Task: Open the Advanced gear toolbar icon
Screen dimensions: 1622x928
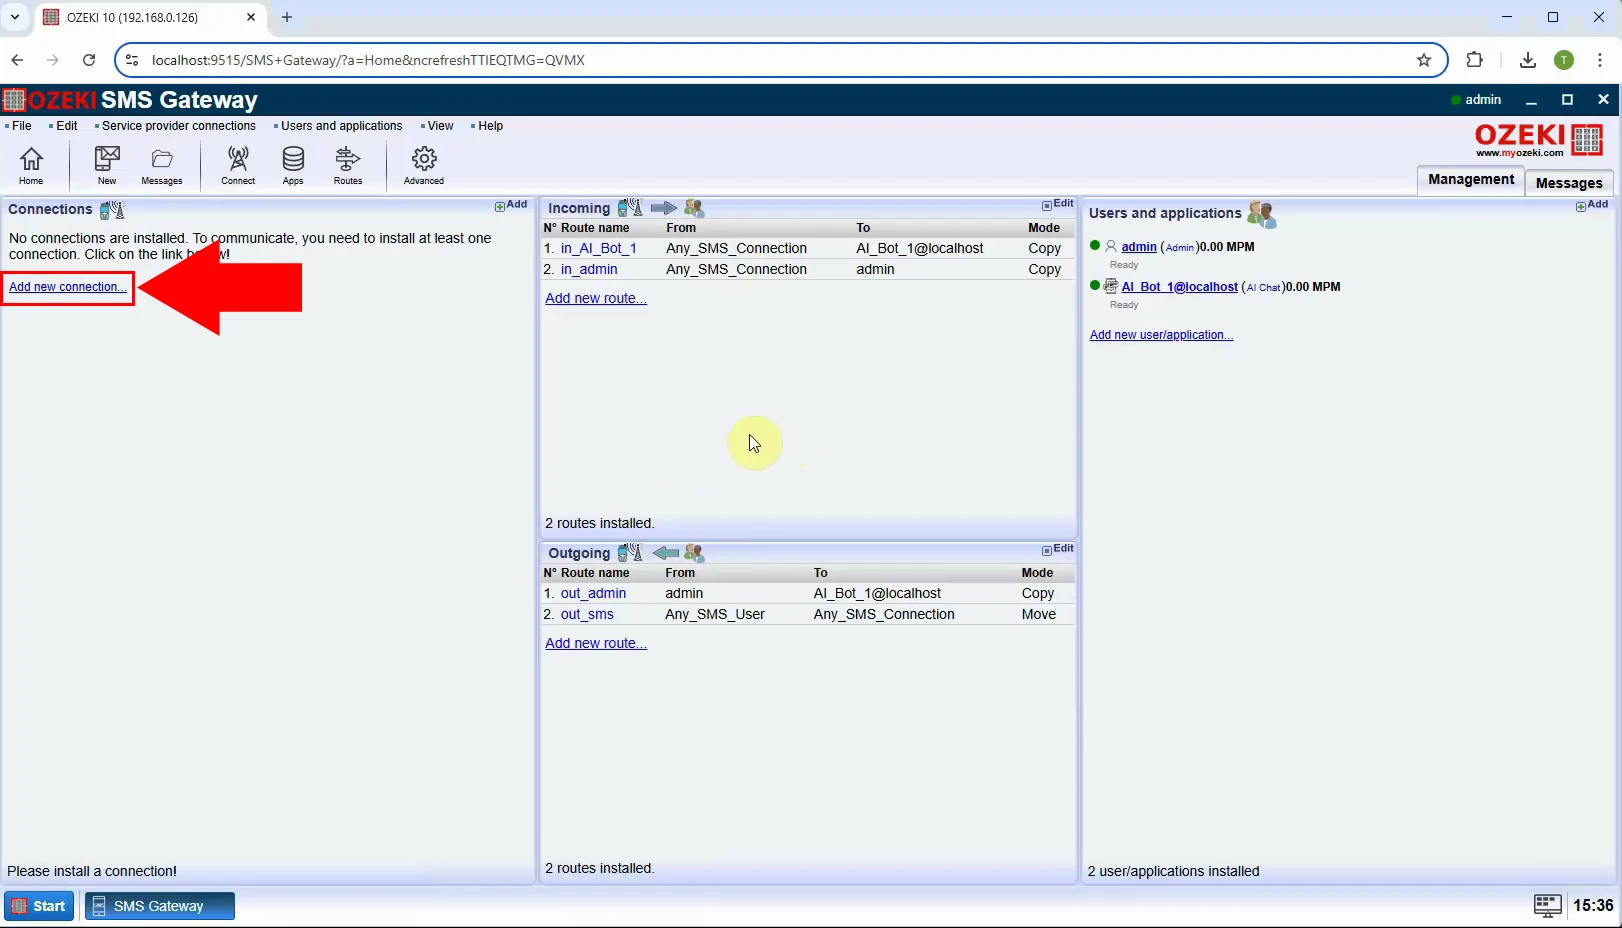Action: (424, 165)
